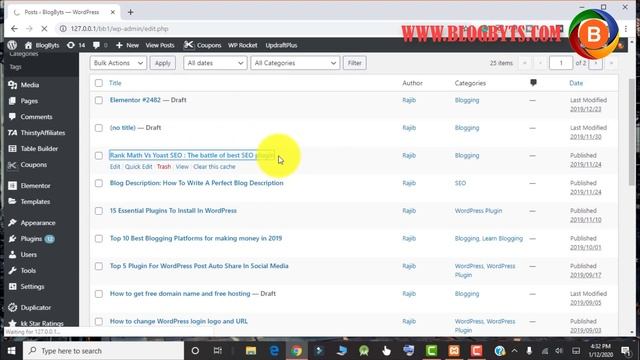640x360 pixels.
Task: Sort posts by Title column
Action: tap(115, 83)
